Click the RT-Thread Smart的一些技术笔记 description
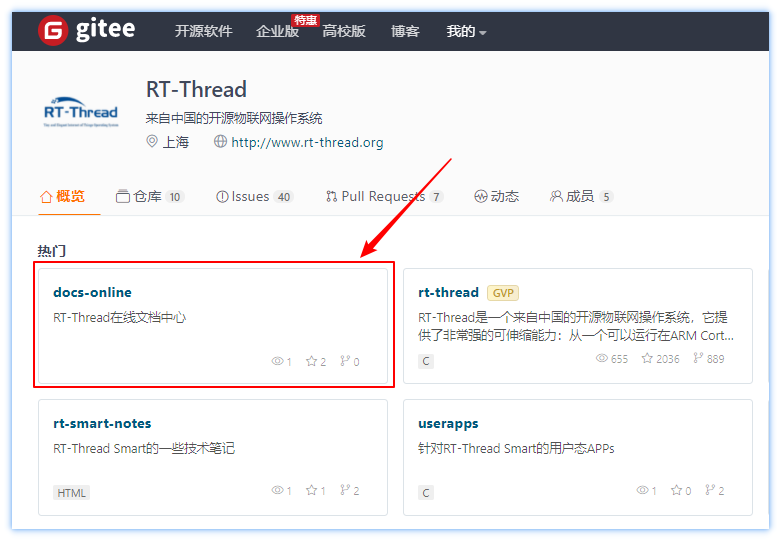781x541 pixels. [x=144, y=449]
